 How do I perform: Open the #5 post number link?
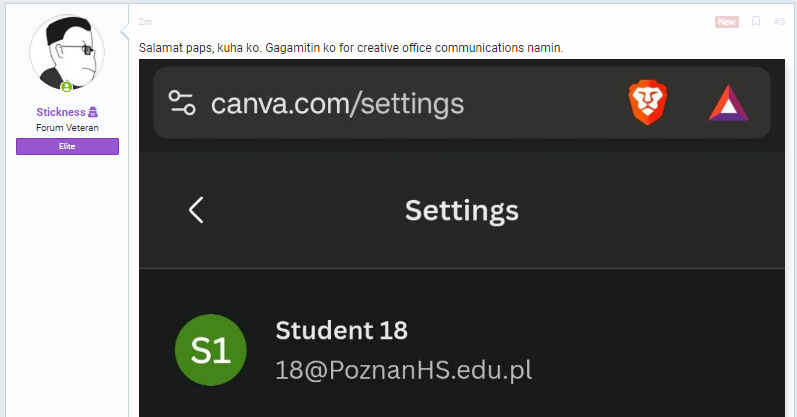(x=779, y=21)
